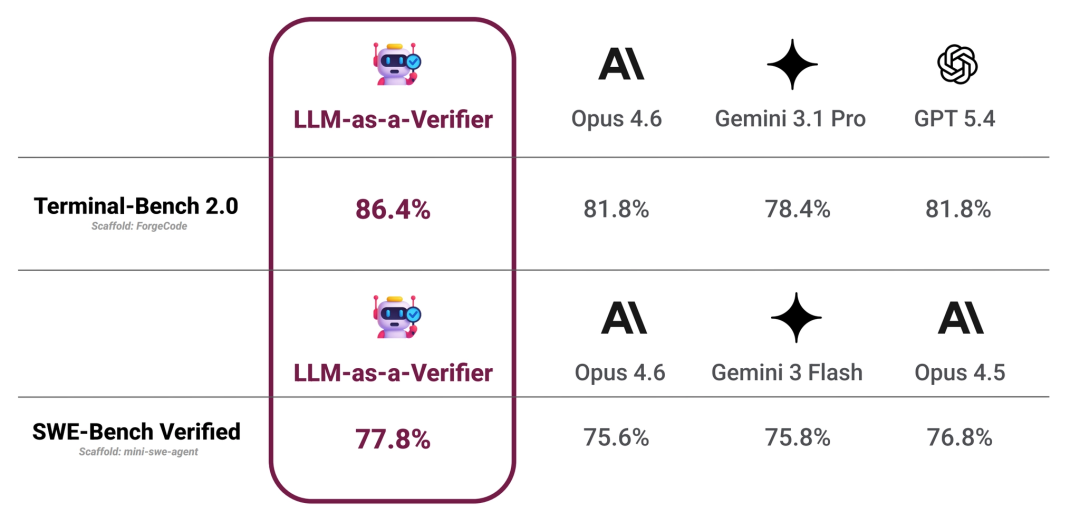This screenshot has width=1080, height=532.
Task: Click the Anthropic logo above Opus 4.5
Action: (960, 317)
